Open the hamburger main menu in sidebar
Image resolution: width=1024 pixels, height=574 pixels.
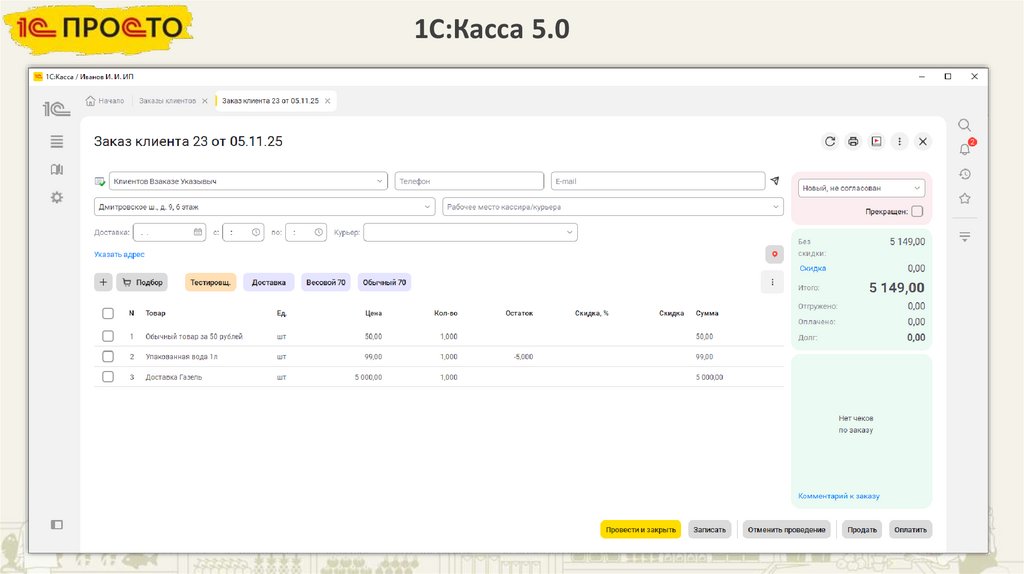[57, 141]
